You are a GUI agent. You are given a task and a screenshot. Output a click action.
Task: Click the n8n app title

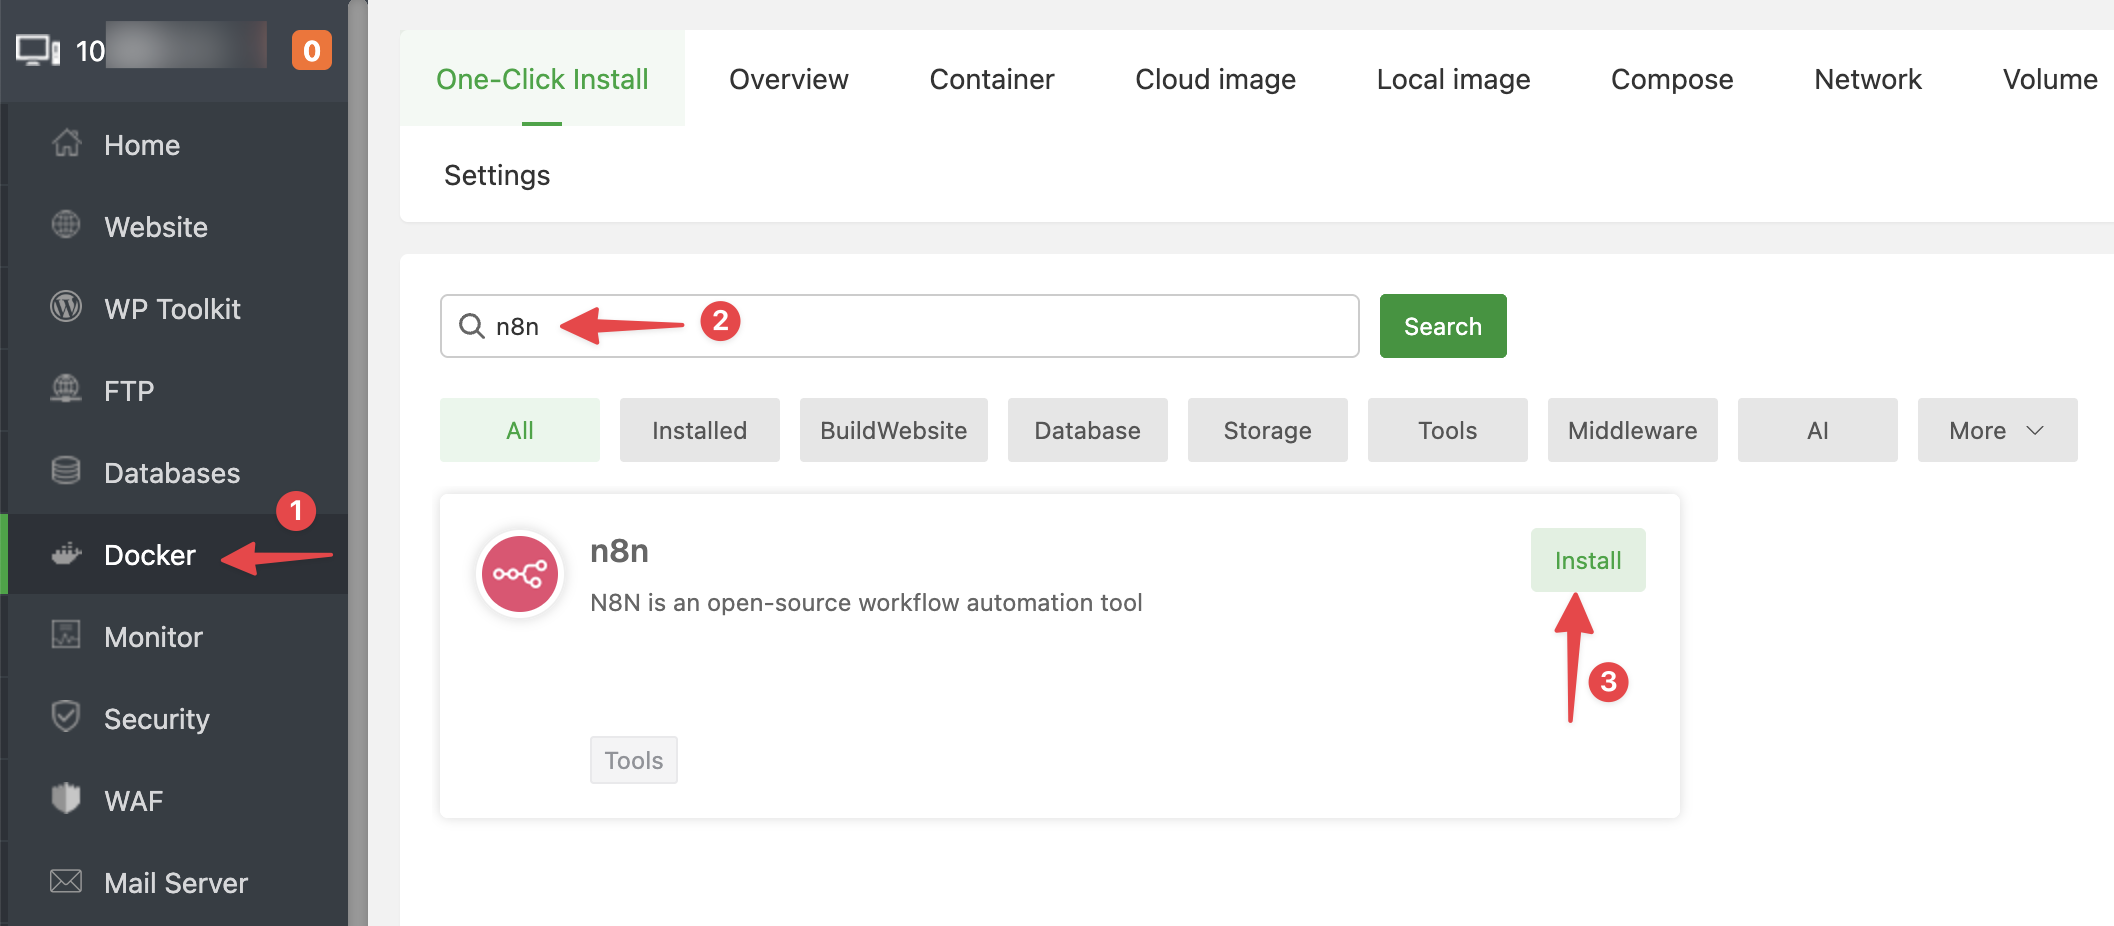point(619,551)
